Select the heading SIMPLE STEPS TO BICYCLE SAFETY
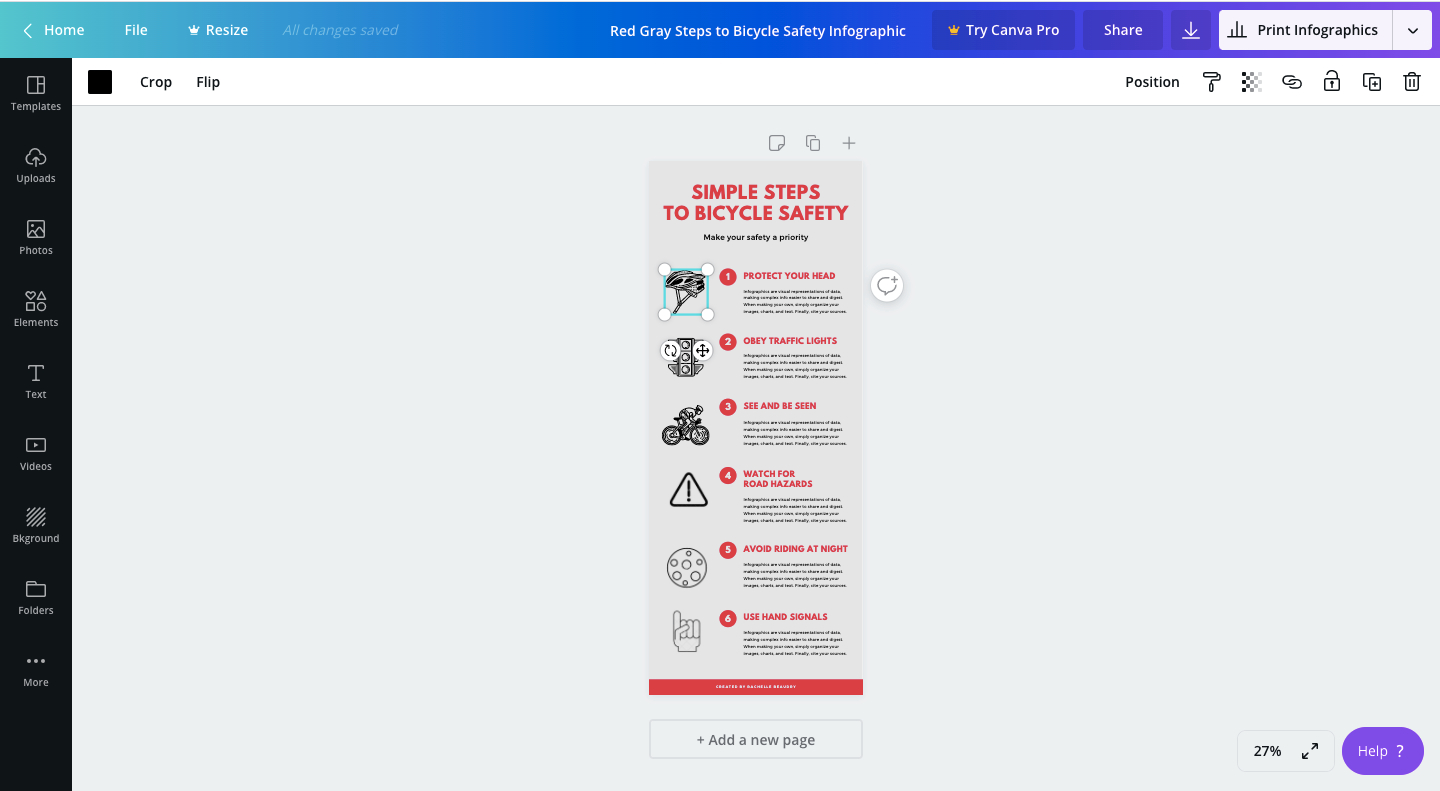 (x=755, y=202)
